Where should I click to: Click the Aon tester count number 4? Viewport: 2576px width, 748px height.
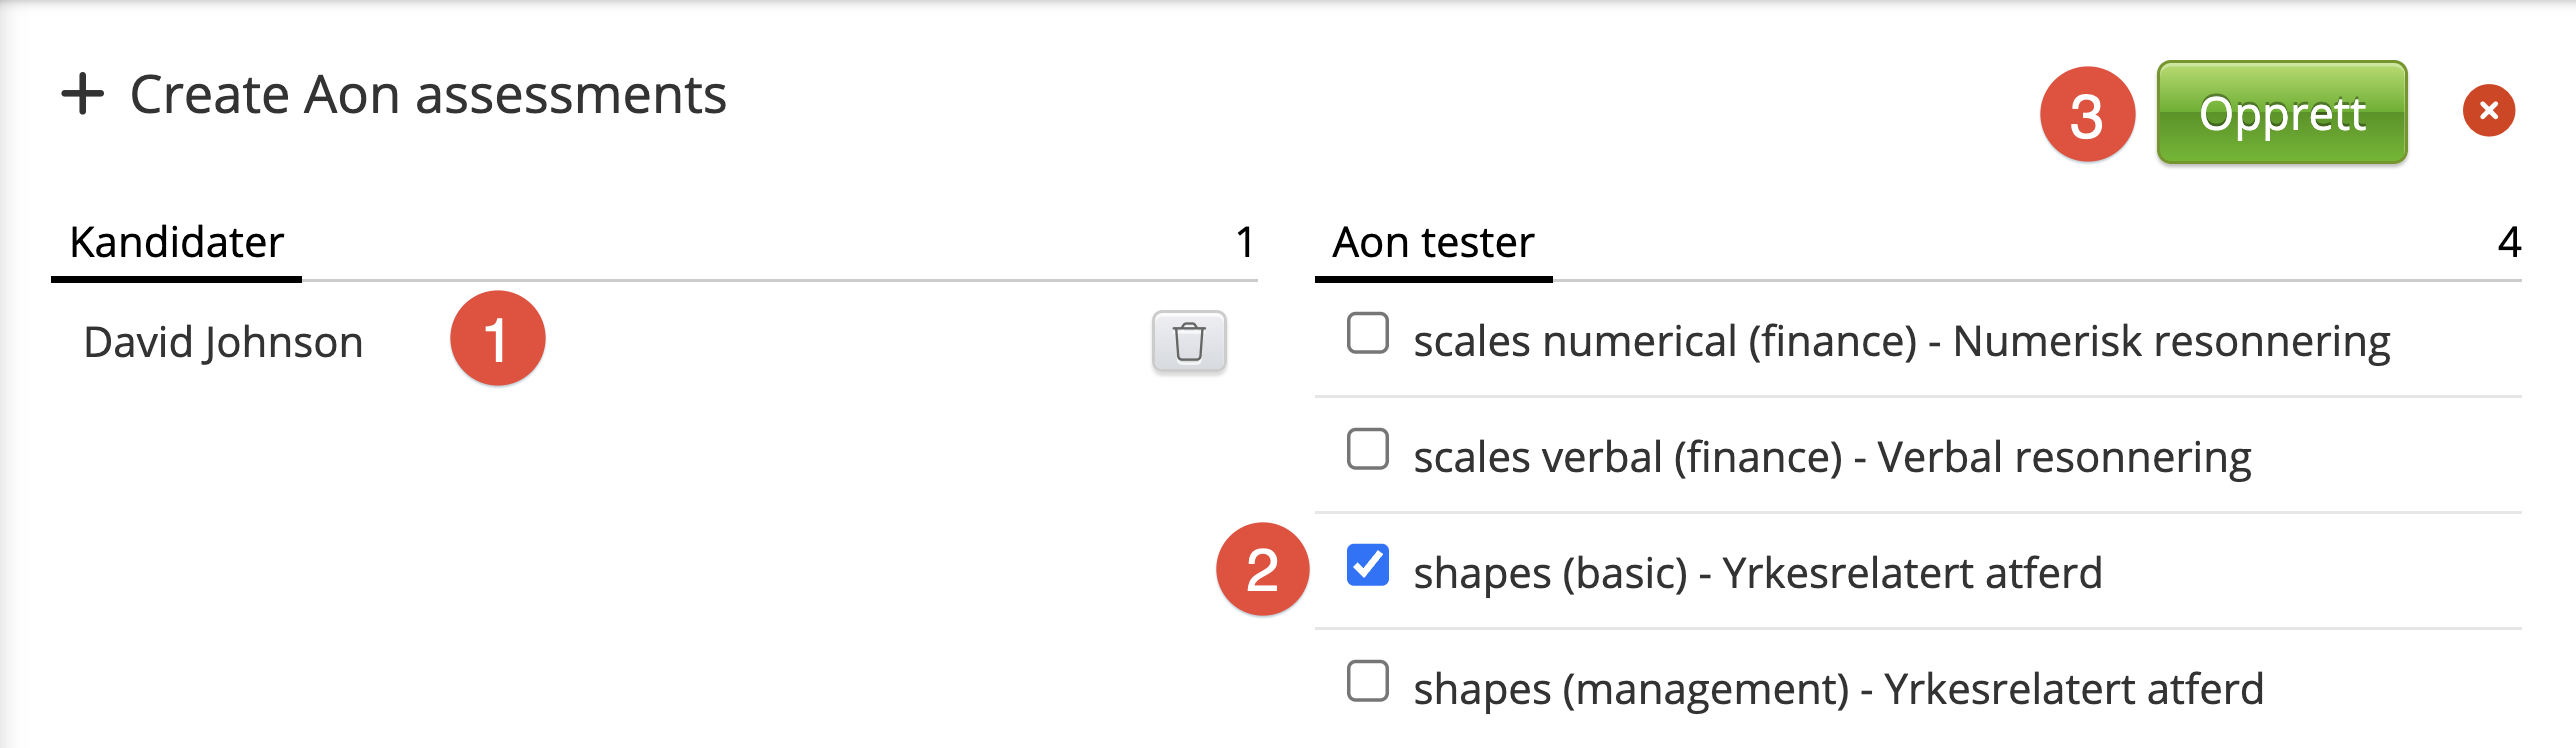pyautogui.click(x=2509, y=243)
